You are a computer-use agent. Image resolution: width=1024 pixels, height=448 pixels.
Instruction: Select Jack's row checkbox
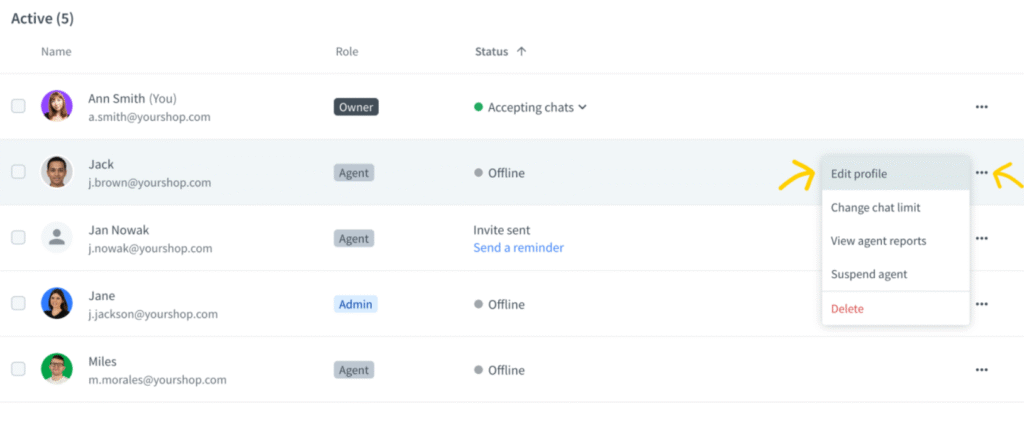tap(18, 172)
